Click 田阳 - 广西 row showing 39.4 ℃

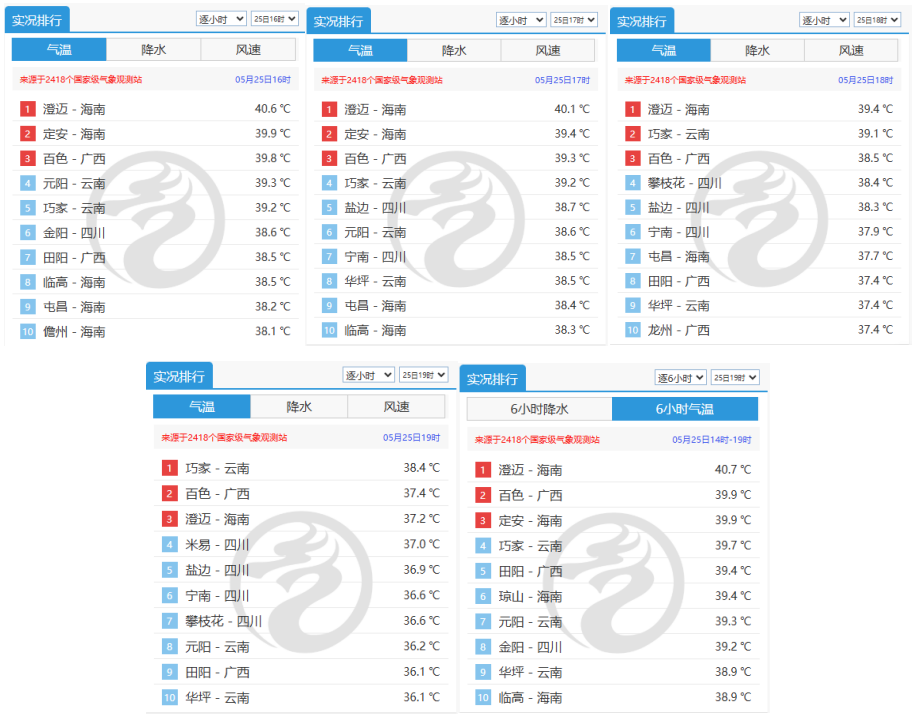pyautogui.click(x=613, y=571)
